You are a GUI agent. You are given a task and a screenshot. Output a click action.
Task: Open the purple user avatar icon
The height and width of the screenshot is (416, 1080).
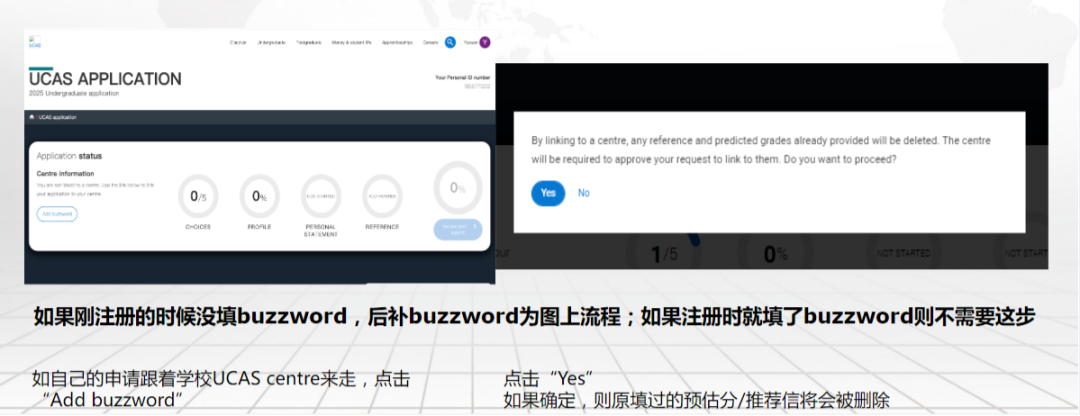[485, 42]
